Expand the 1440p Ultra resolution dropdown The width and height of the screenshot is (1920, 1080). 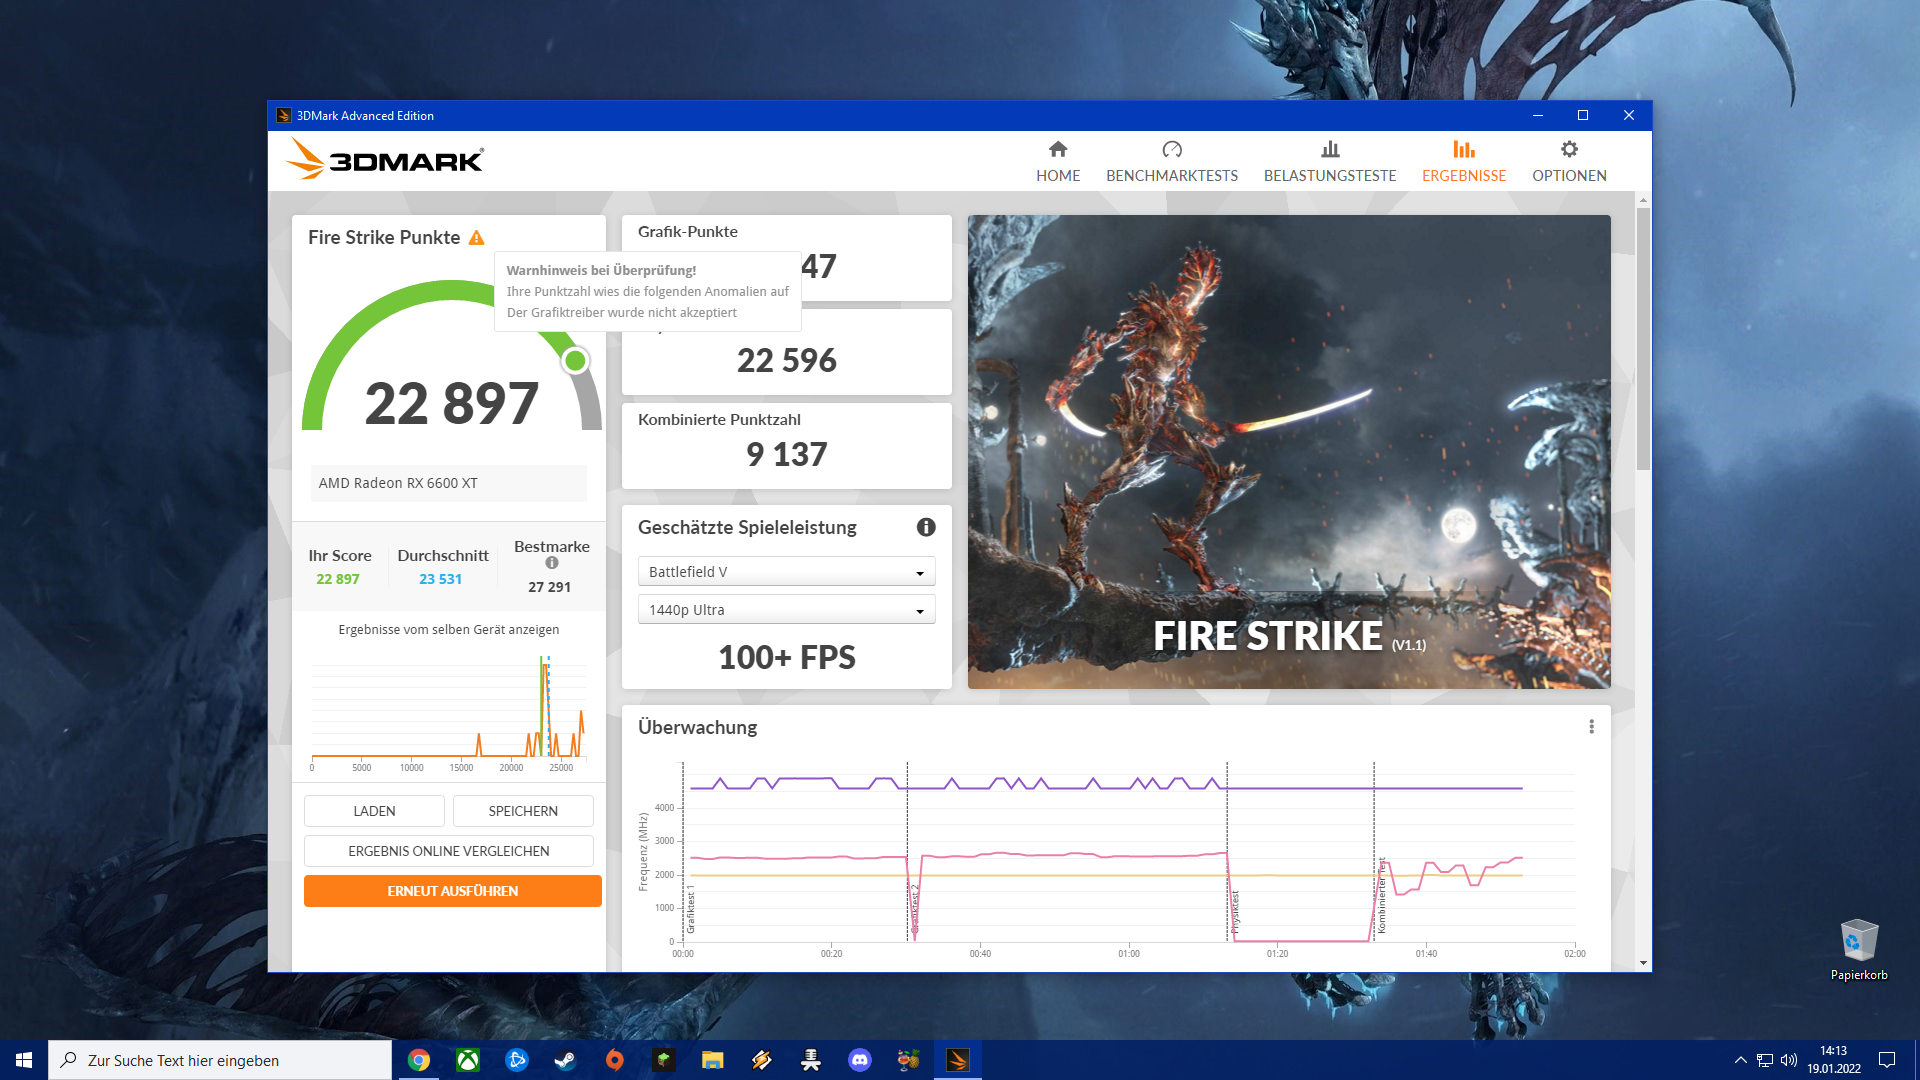tap(786, 610)
